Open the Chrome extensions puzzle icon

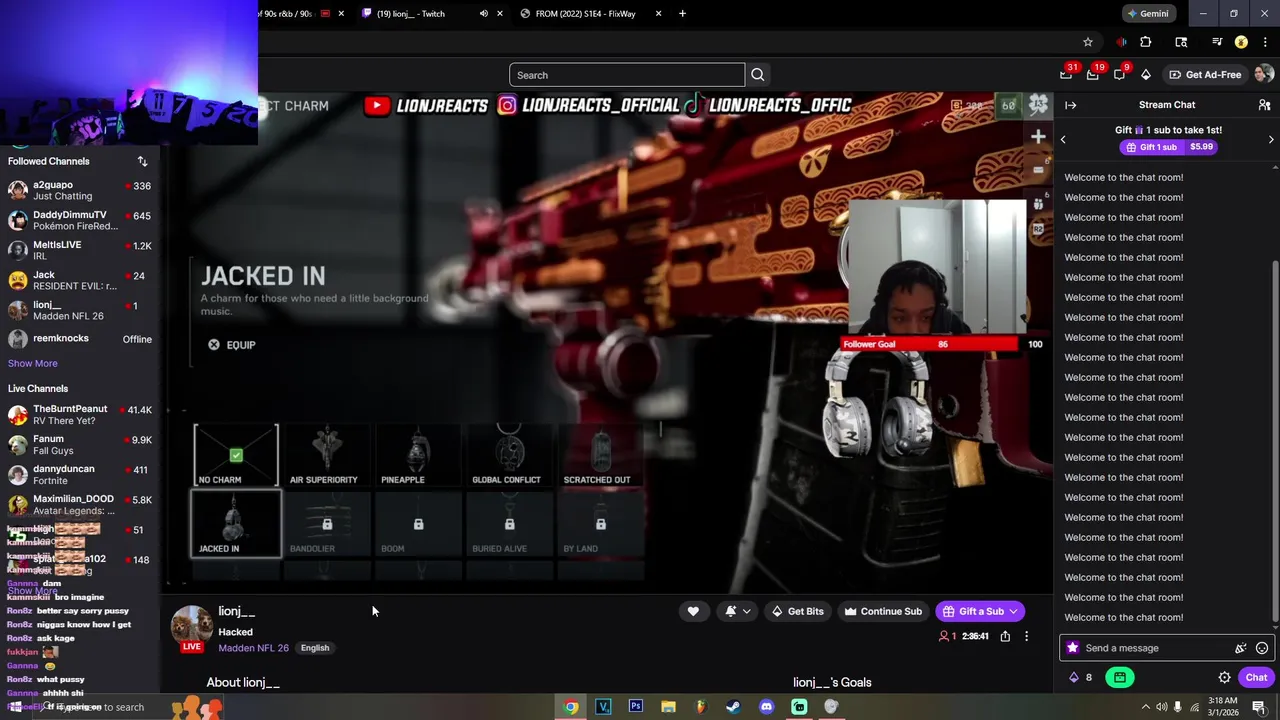[x=1146, y=42]
